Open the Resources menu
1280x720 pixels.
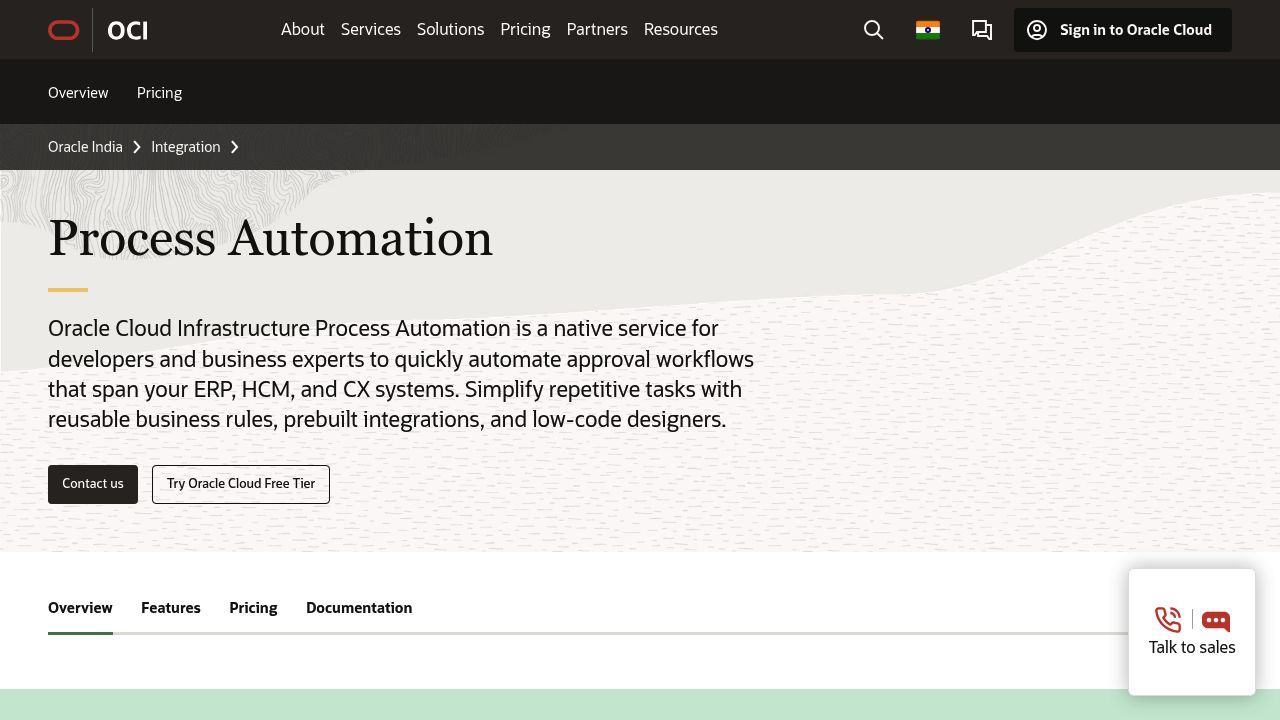(681, 29)
